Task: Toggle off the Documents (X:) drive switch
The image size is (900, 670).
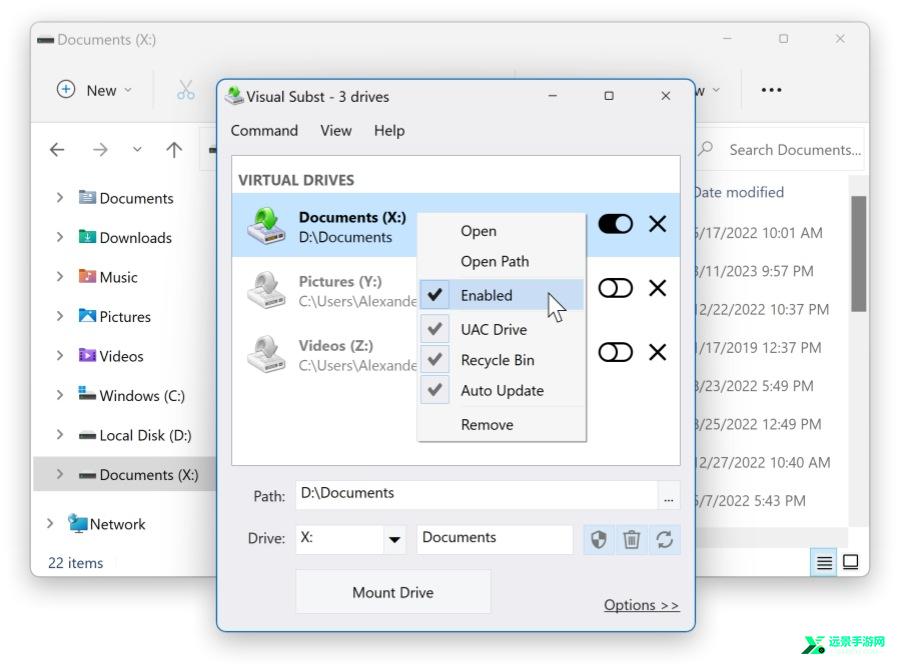Action: (615, 224)
